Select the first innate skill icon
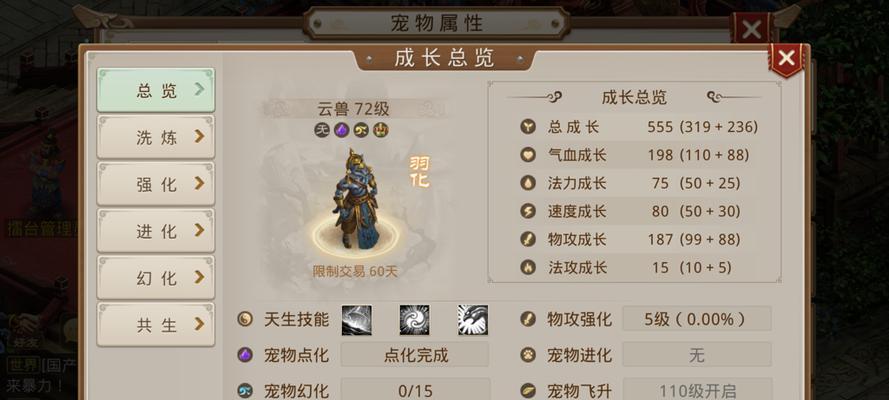 357,320
